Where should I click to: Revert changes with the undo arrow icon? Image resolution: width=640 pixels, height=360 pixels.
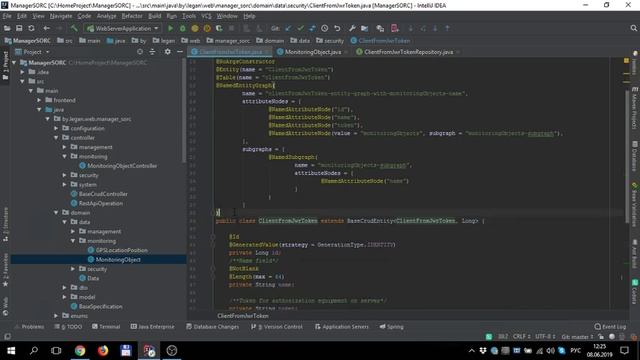pyautogui.click(x=337, y=28)
